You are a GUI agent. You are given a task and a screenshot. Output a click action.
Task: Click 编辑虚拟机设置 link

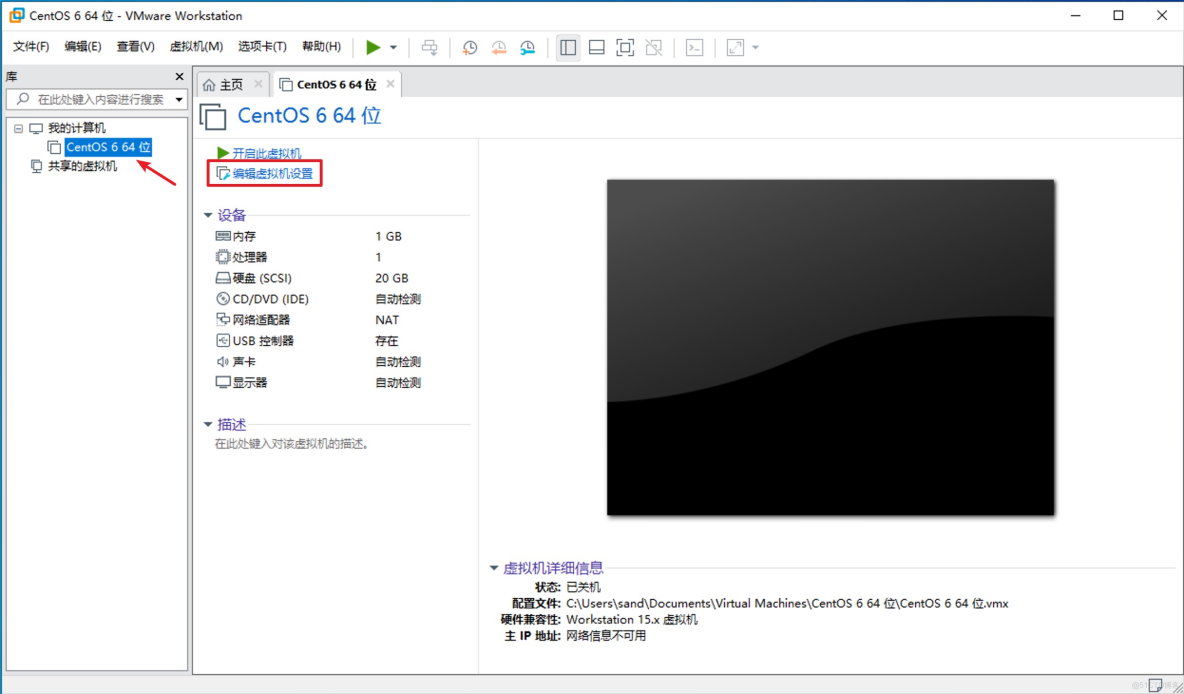coord(272,174)
